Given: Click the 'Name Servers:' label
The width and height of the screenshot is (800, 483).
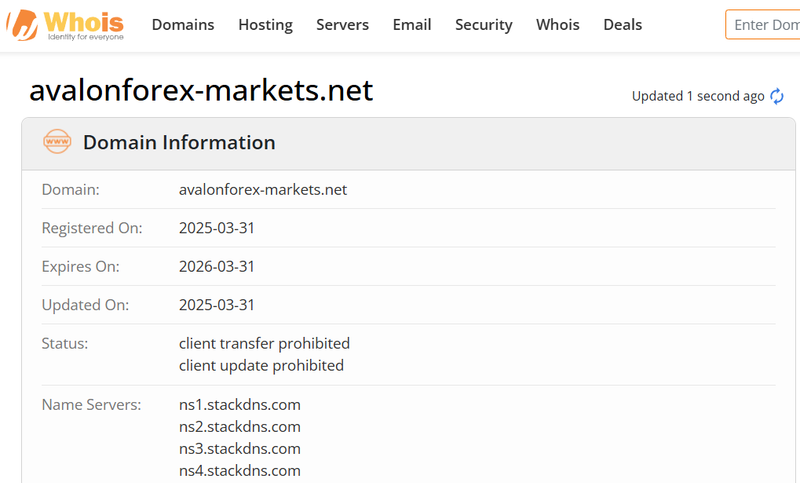Looking at the screenshot, I should 91,404.
